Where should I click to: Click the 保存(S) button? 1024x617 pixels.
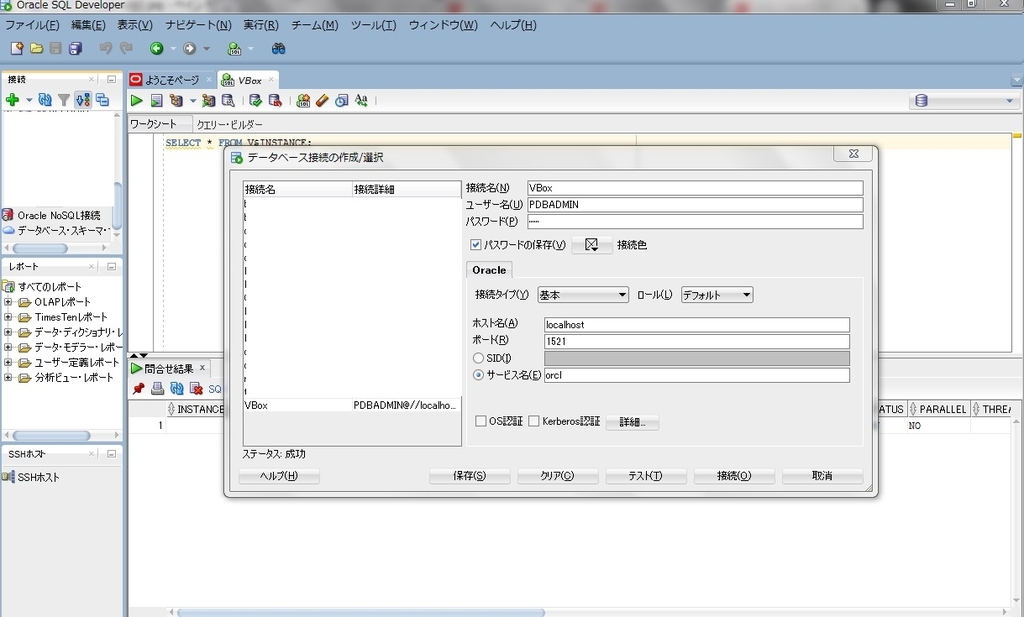470,476
